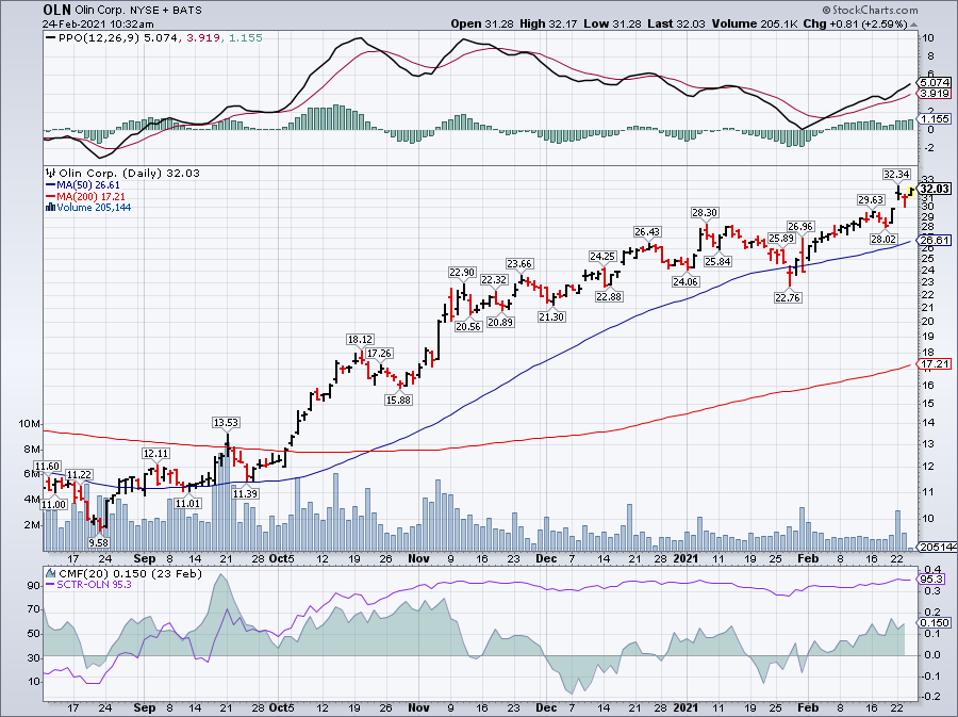Click the 21.30 price label

click(551, 317)
